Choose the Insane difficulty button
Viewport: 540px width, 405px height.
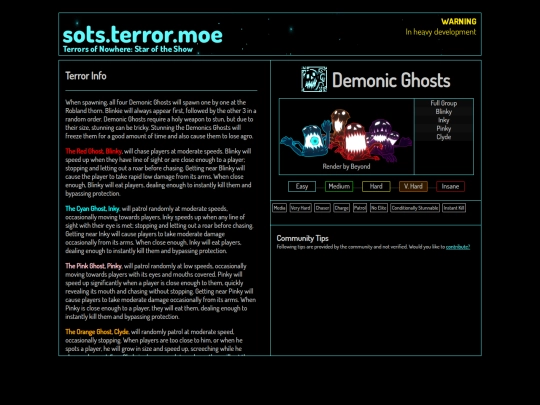coord(450,186)
